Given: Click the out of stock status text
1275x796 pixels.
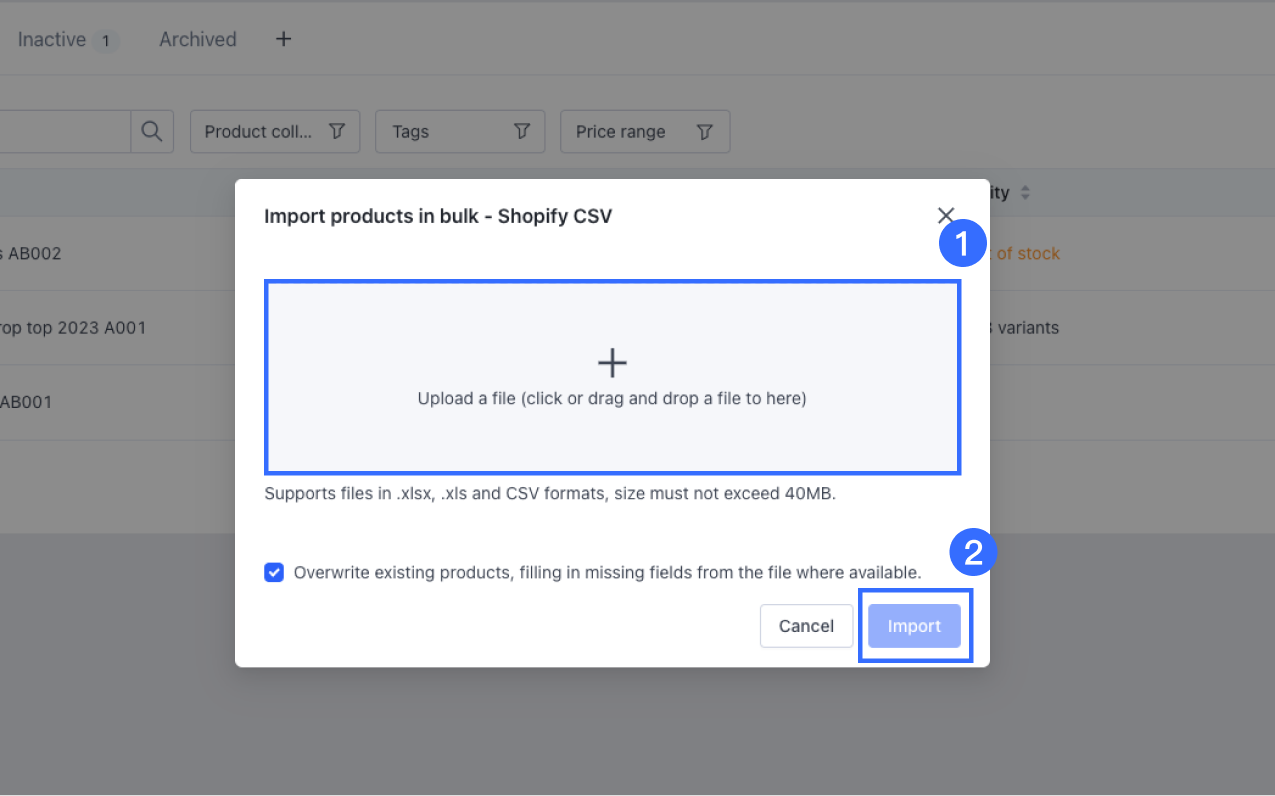Looking at the screenshot, I should pos(1025,254).
